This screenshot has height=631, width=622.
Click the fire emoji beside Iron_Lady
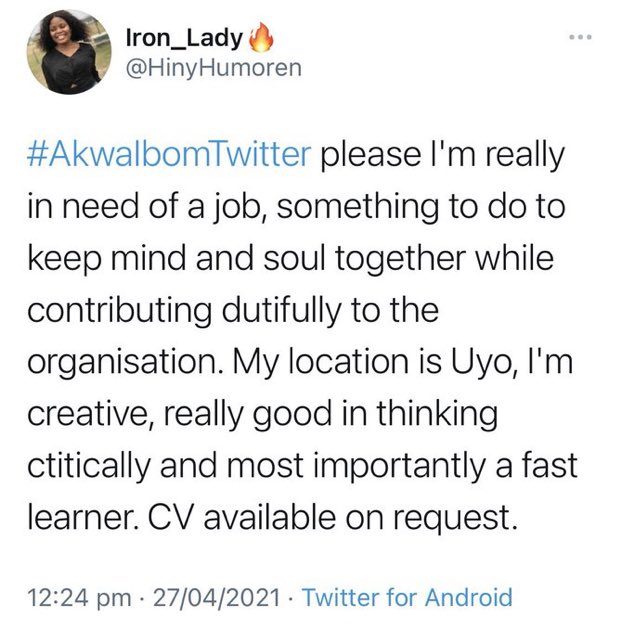262,37
